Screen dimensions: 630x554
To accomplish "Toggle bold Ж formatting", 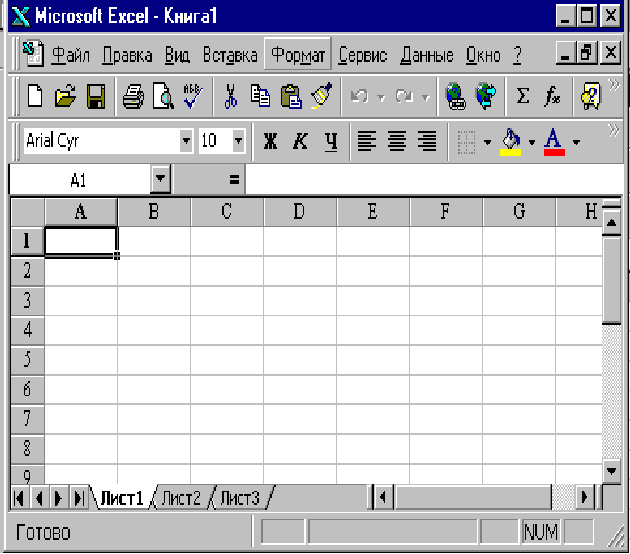I will (270, 141).
